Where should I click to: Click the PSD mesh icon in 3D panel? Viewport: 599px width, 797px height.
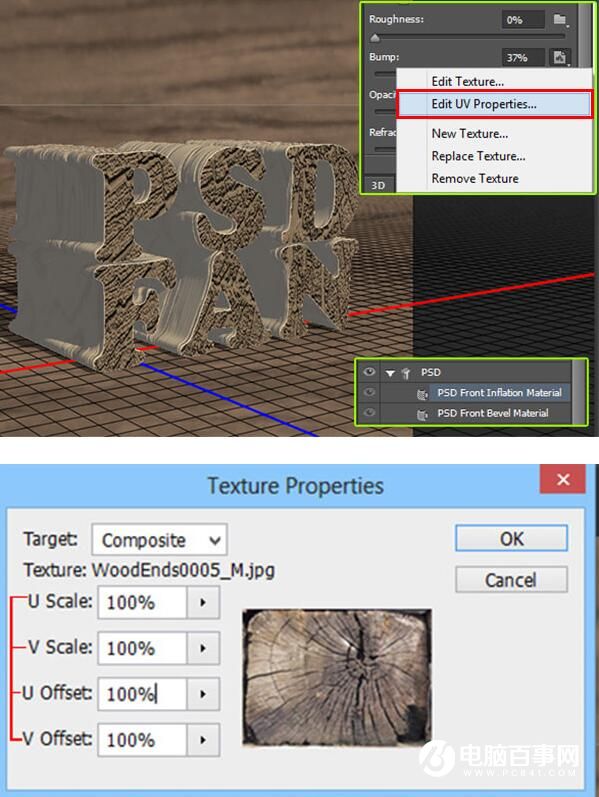pyautogui.click(x=406, y=374)
